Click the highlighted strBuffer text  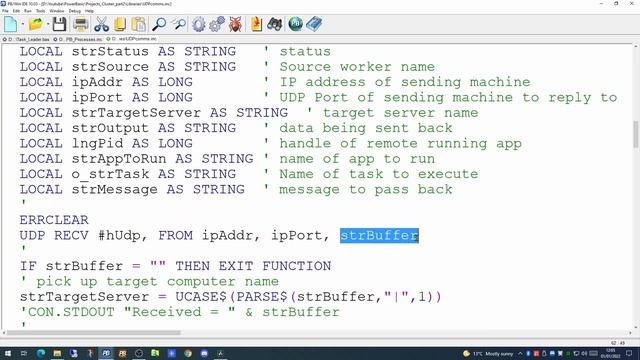click(x=379, y=236)
